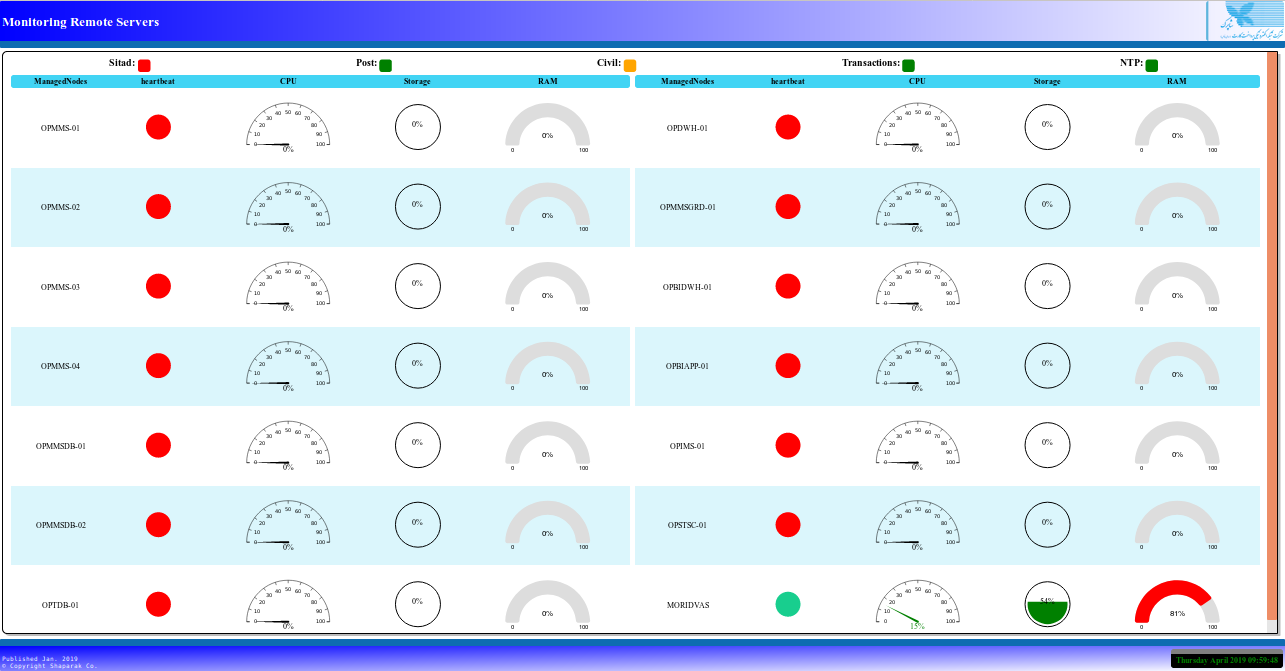
Task: Click the red heartbeat indicator for OPMMSGRD-01
Action: [x=788, y=207]
